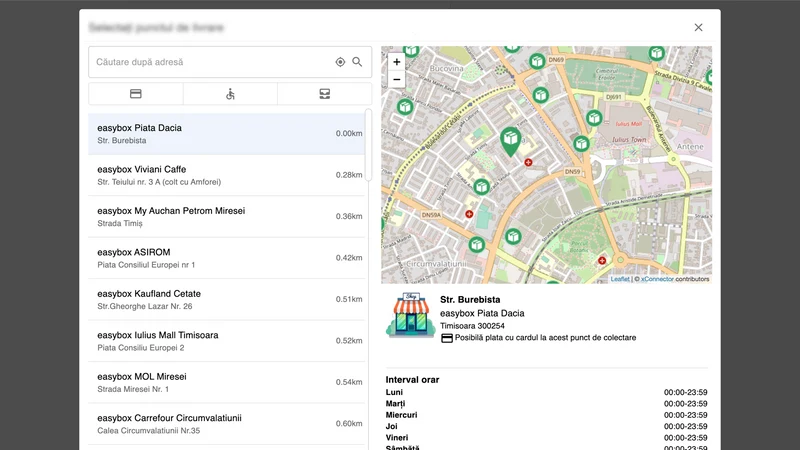Viewport: 800px width, 450px height.
Task: Filter by locker drawer icon tab
Action: tap(324, 94)
